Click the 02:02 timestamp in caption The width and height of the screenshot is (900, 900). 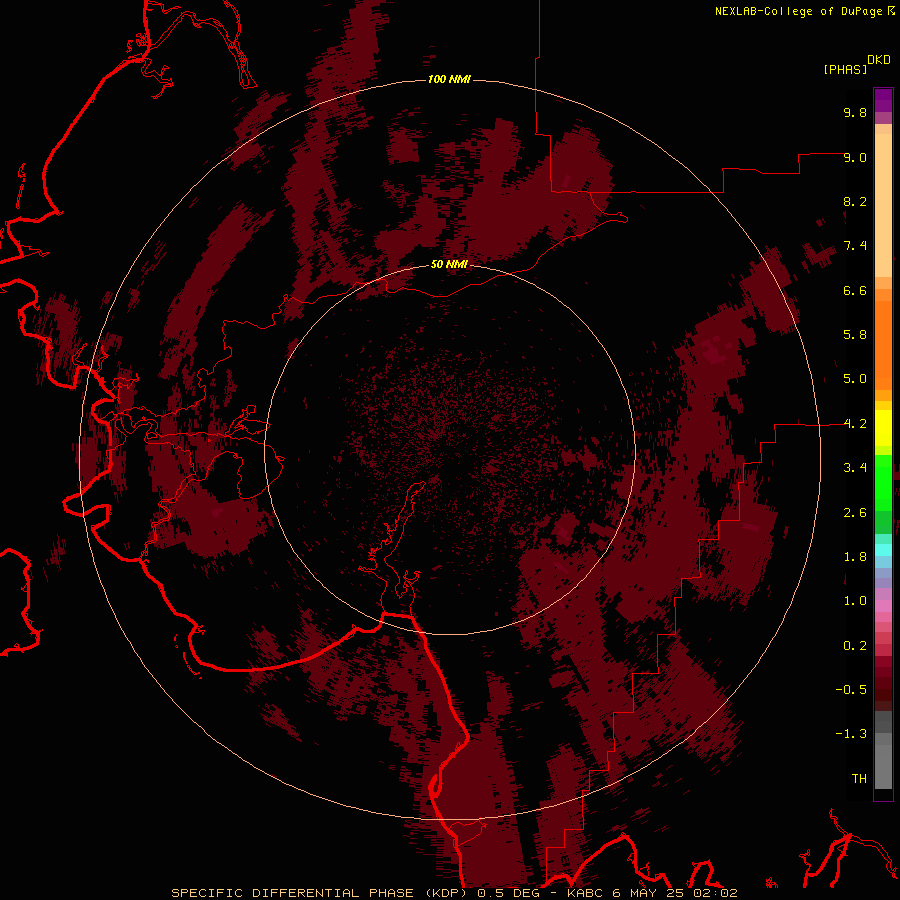pyautogui.click(x=716, y=893)
